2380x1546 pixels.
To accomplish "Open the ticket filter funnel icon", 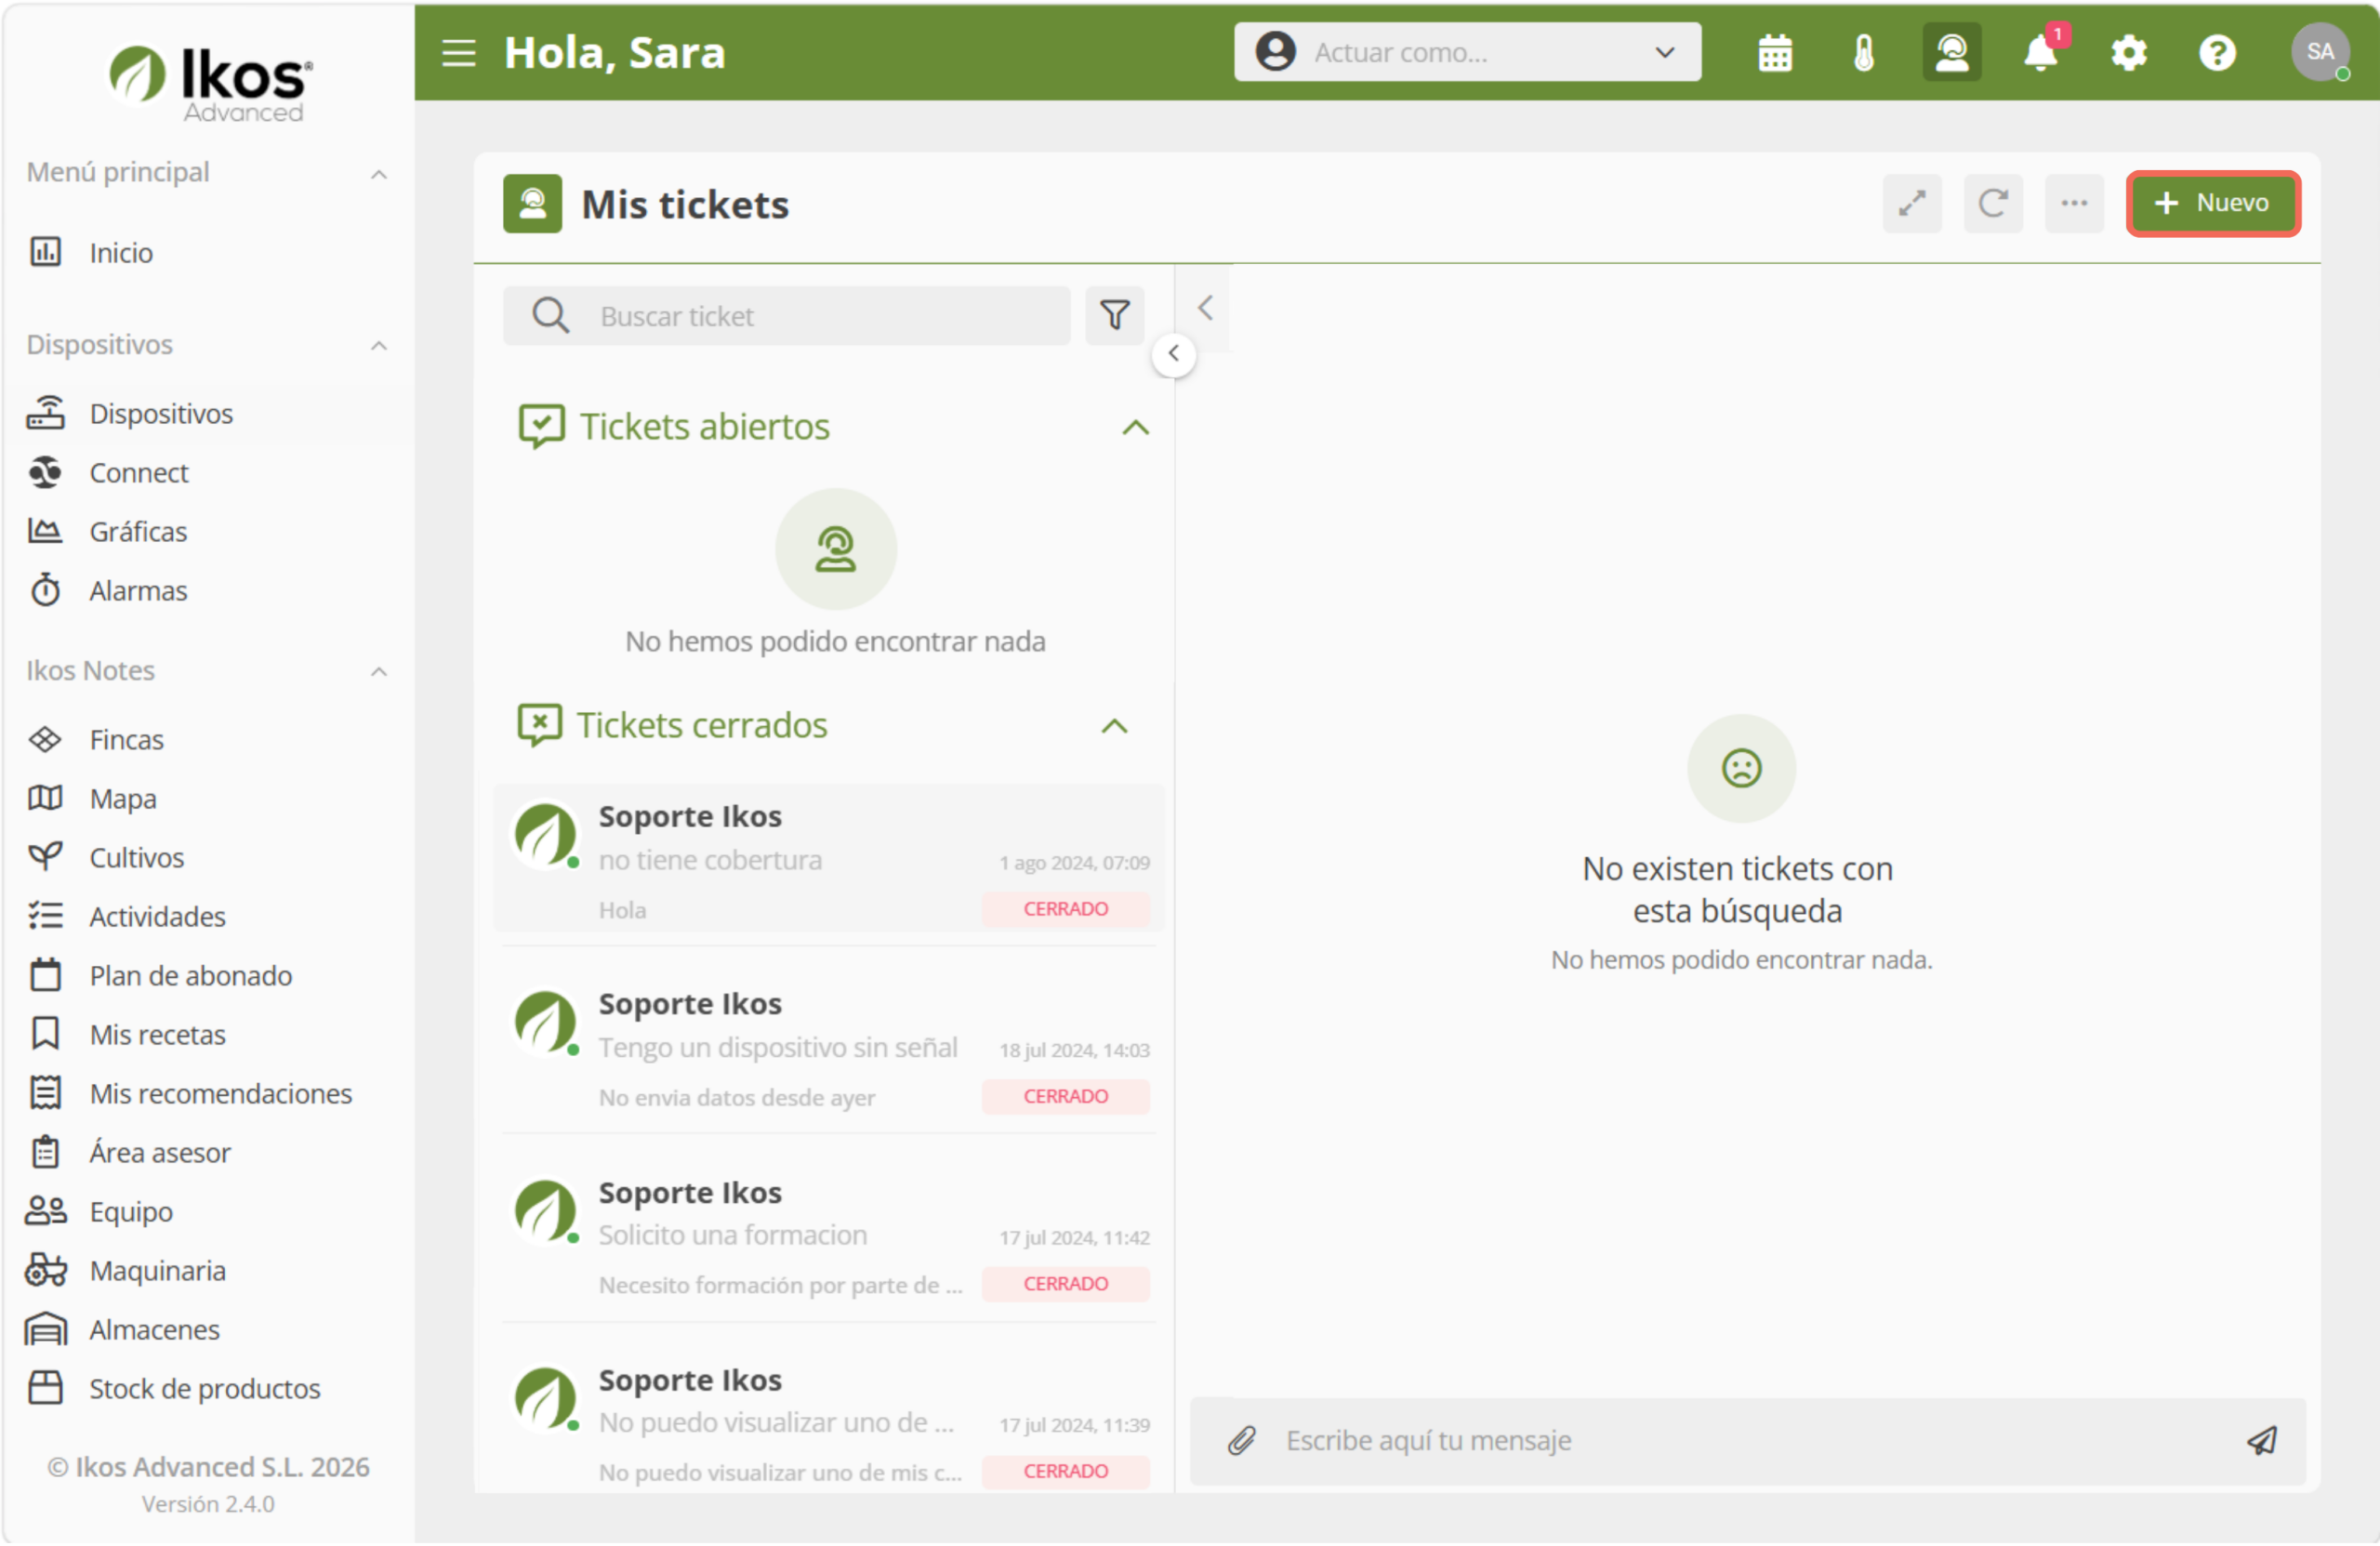I will pos(1115,316).
